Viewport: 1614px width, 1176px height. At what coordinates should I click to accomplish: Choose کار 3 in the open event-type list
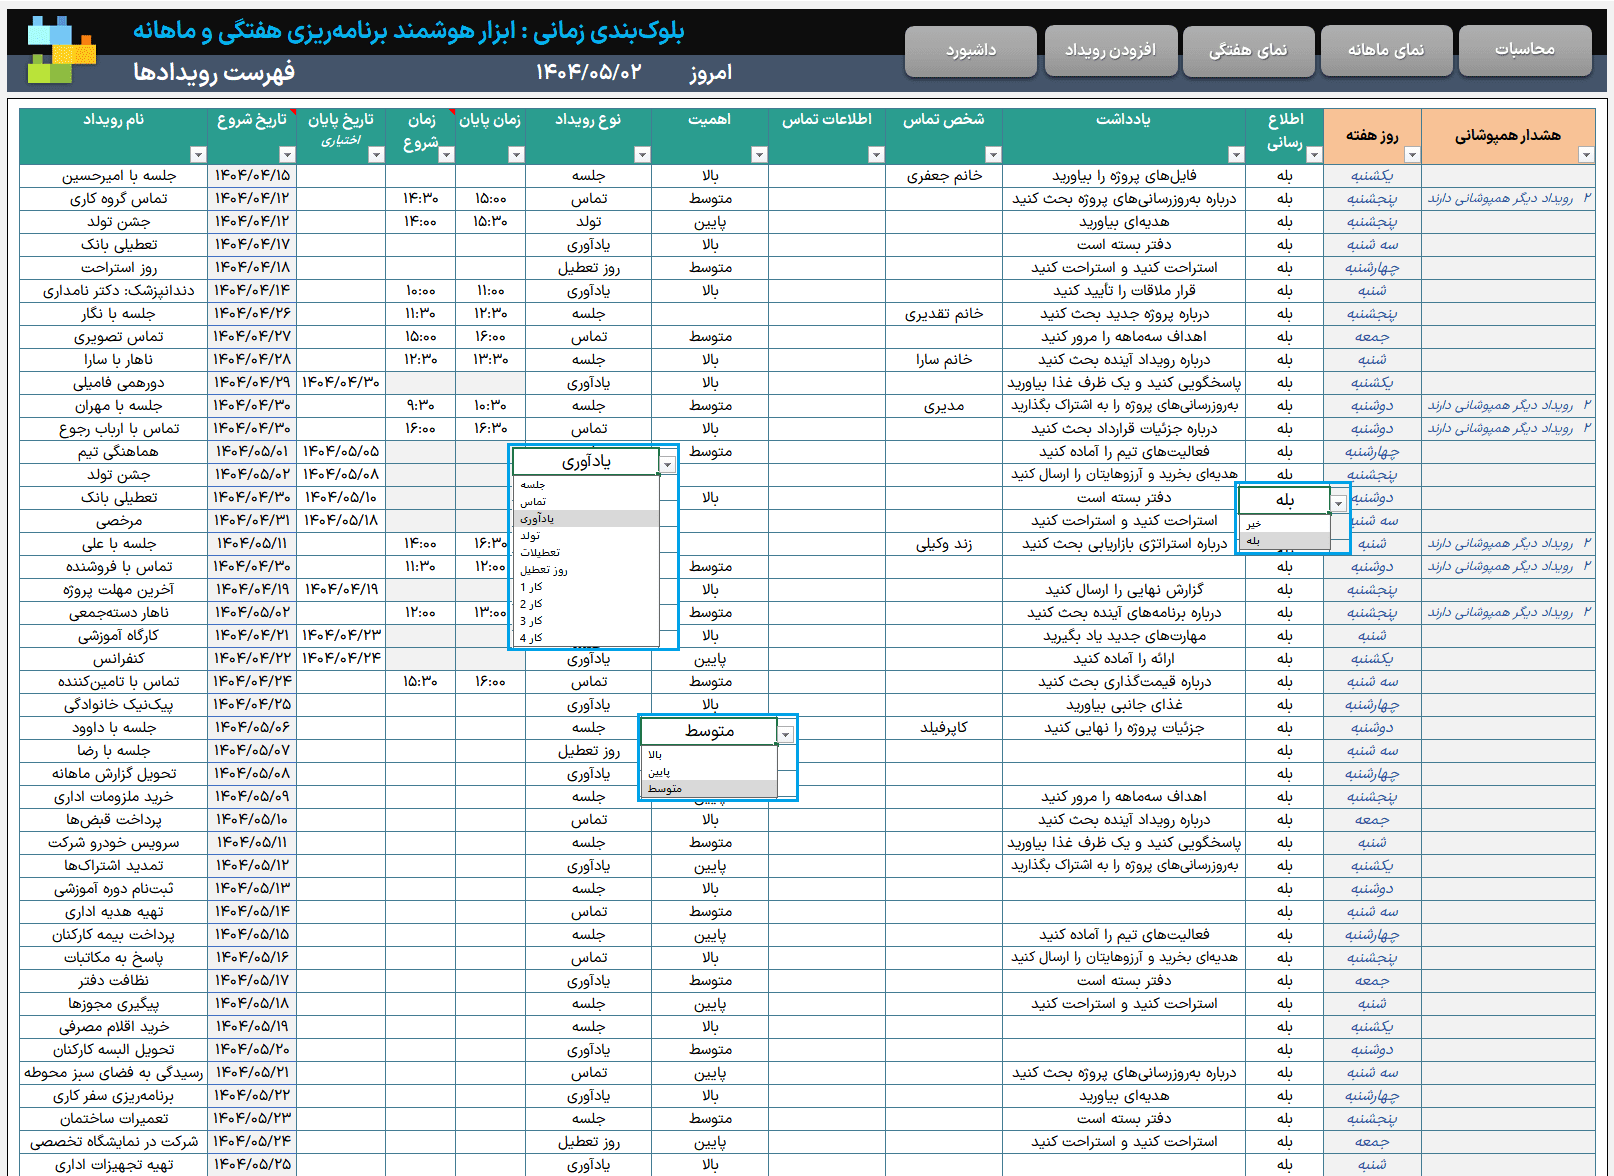coord(586,621)
